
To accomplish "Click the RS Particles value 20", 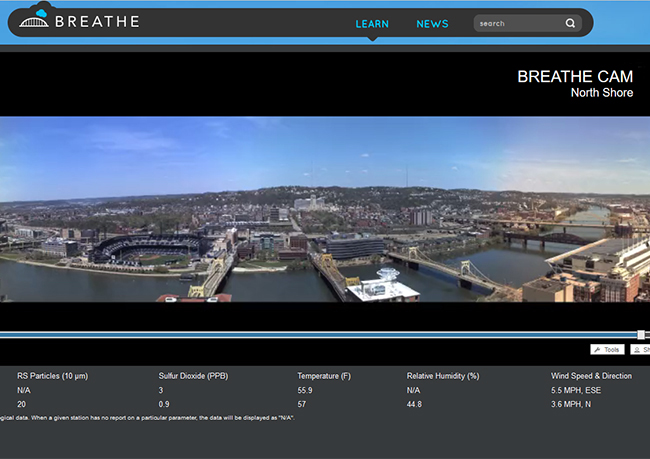I will point(22,404).
